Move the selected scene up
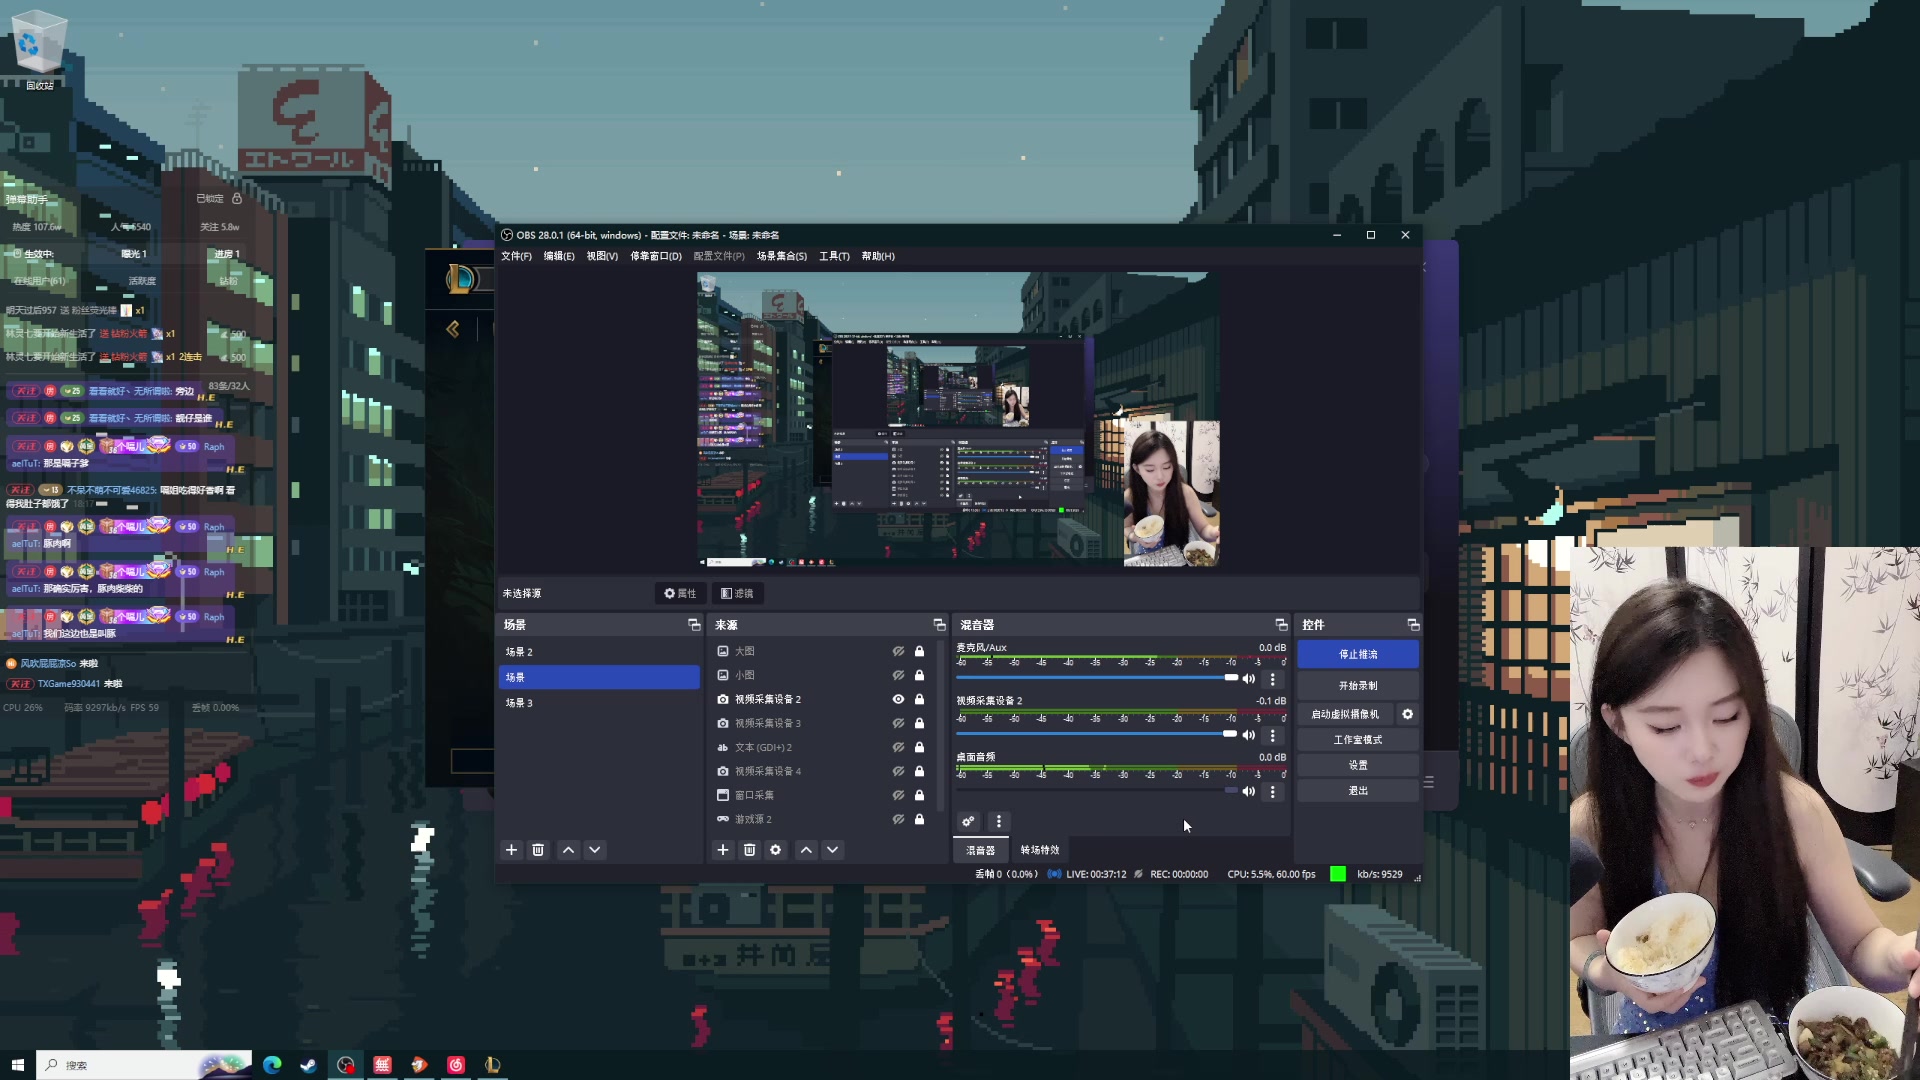The width and height of the screenshot is (1920, 1080). (568, 850)
